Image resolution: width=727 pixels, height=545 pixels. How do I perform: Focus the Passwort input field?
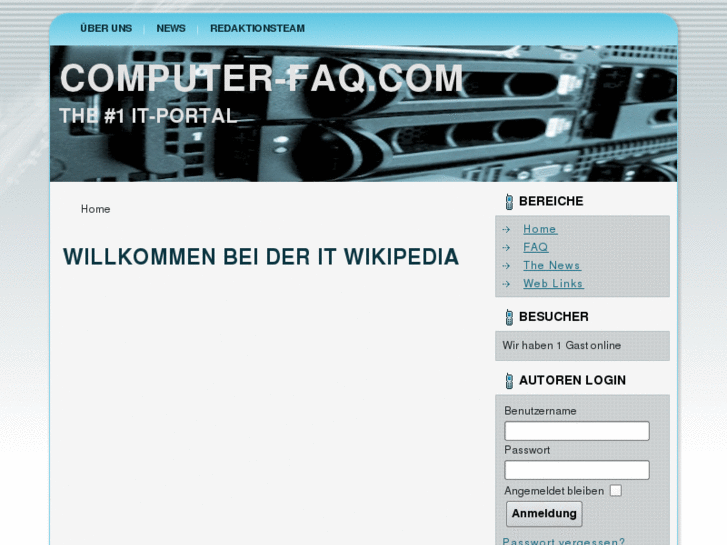pyautogui.click(x=577, y=470)
